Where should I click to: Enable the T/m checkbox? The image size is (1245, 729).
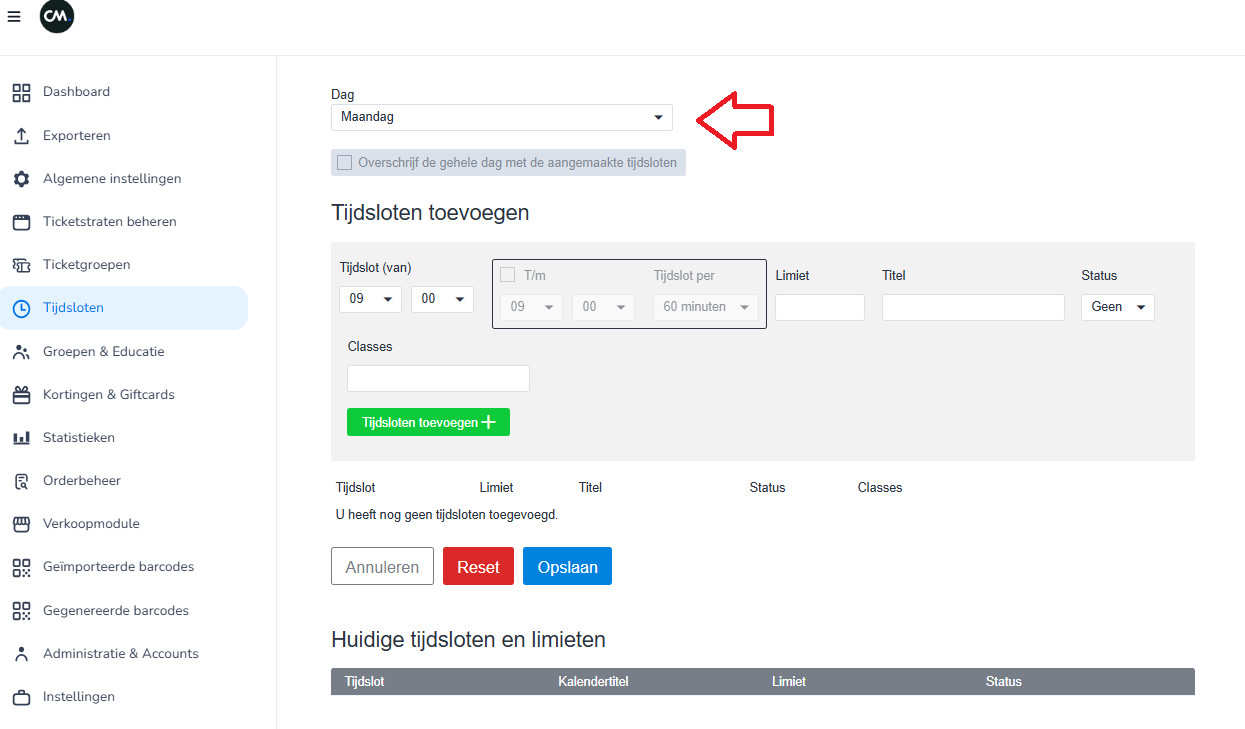(x=507, y=275)
